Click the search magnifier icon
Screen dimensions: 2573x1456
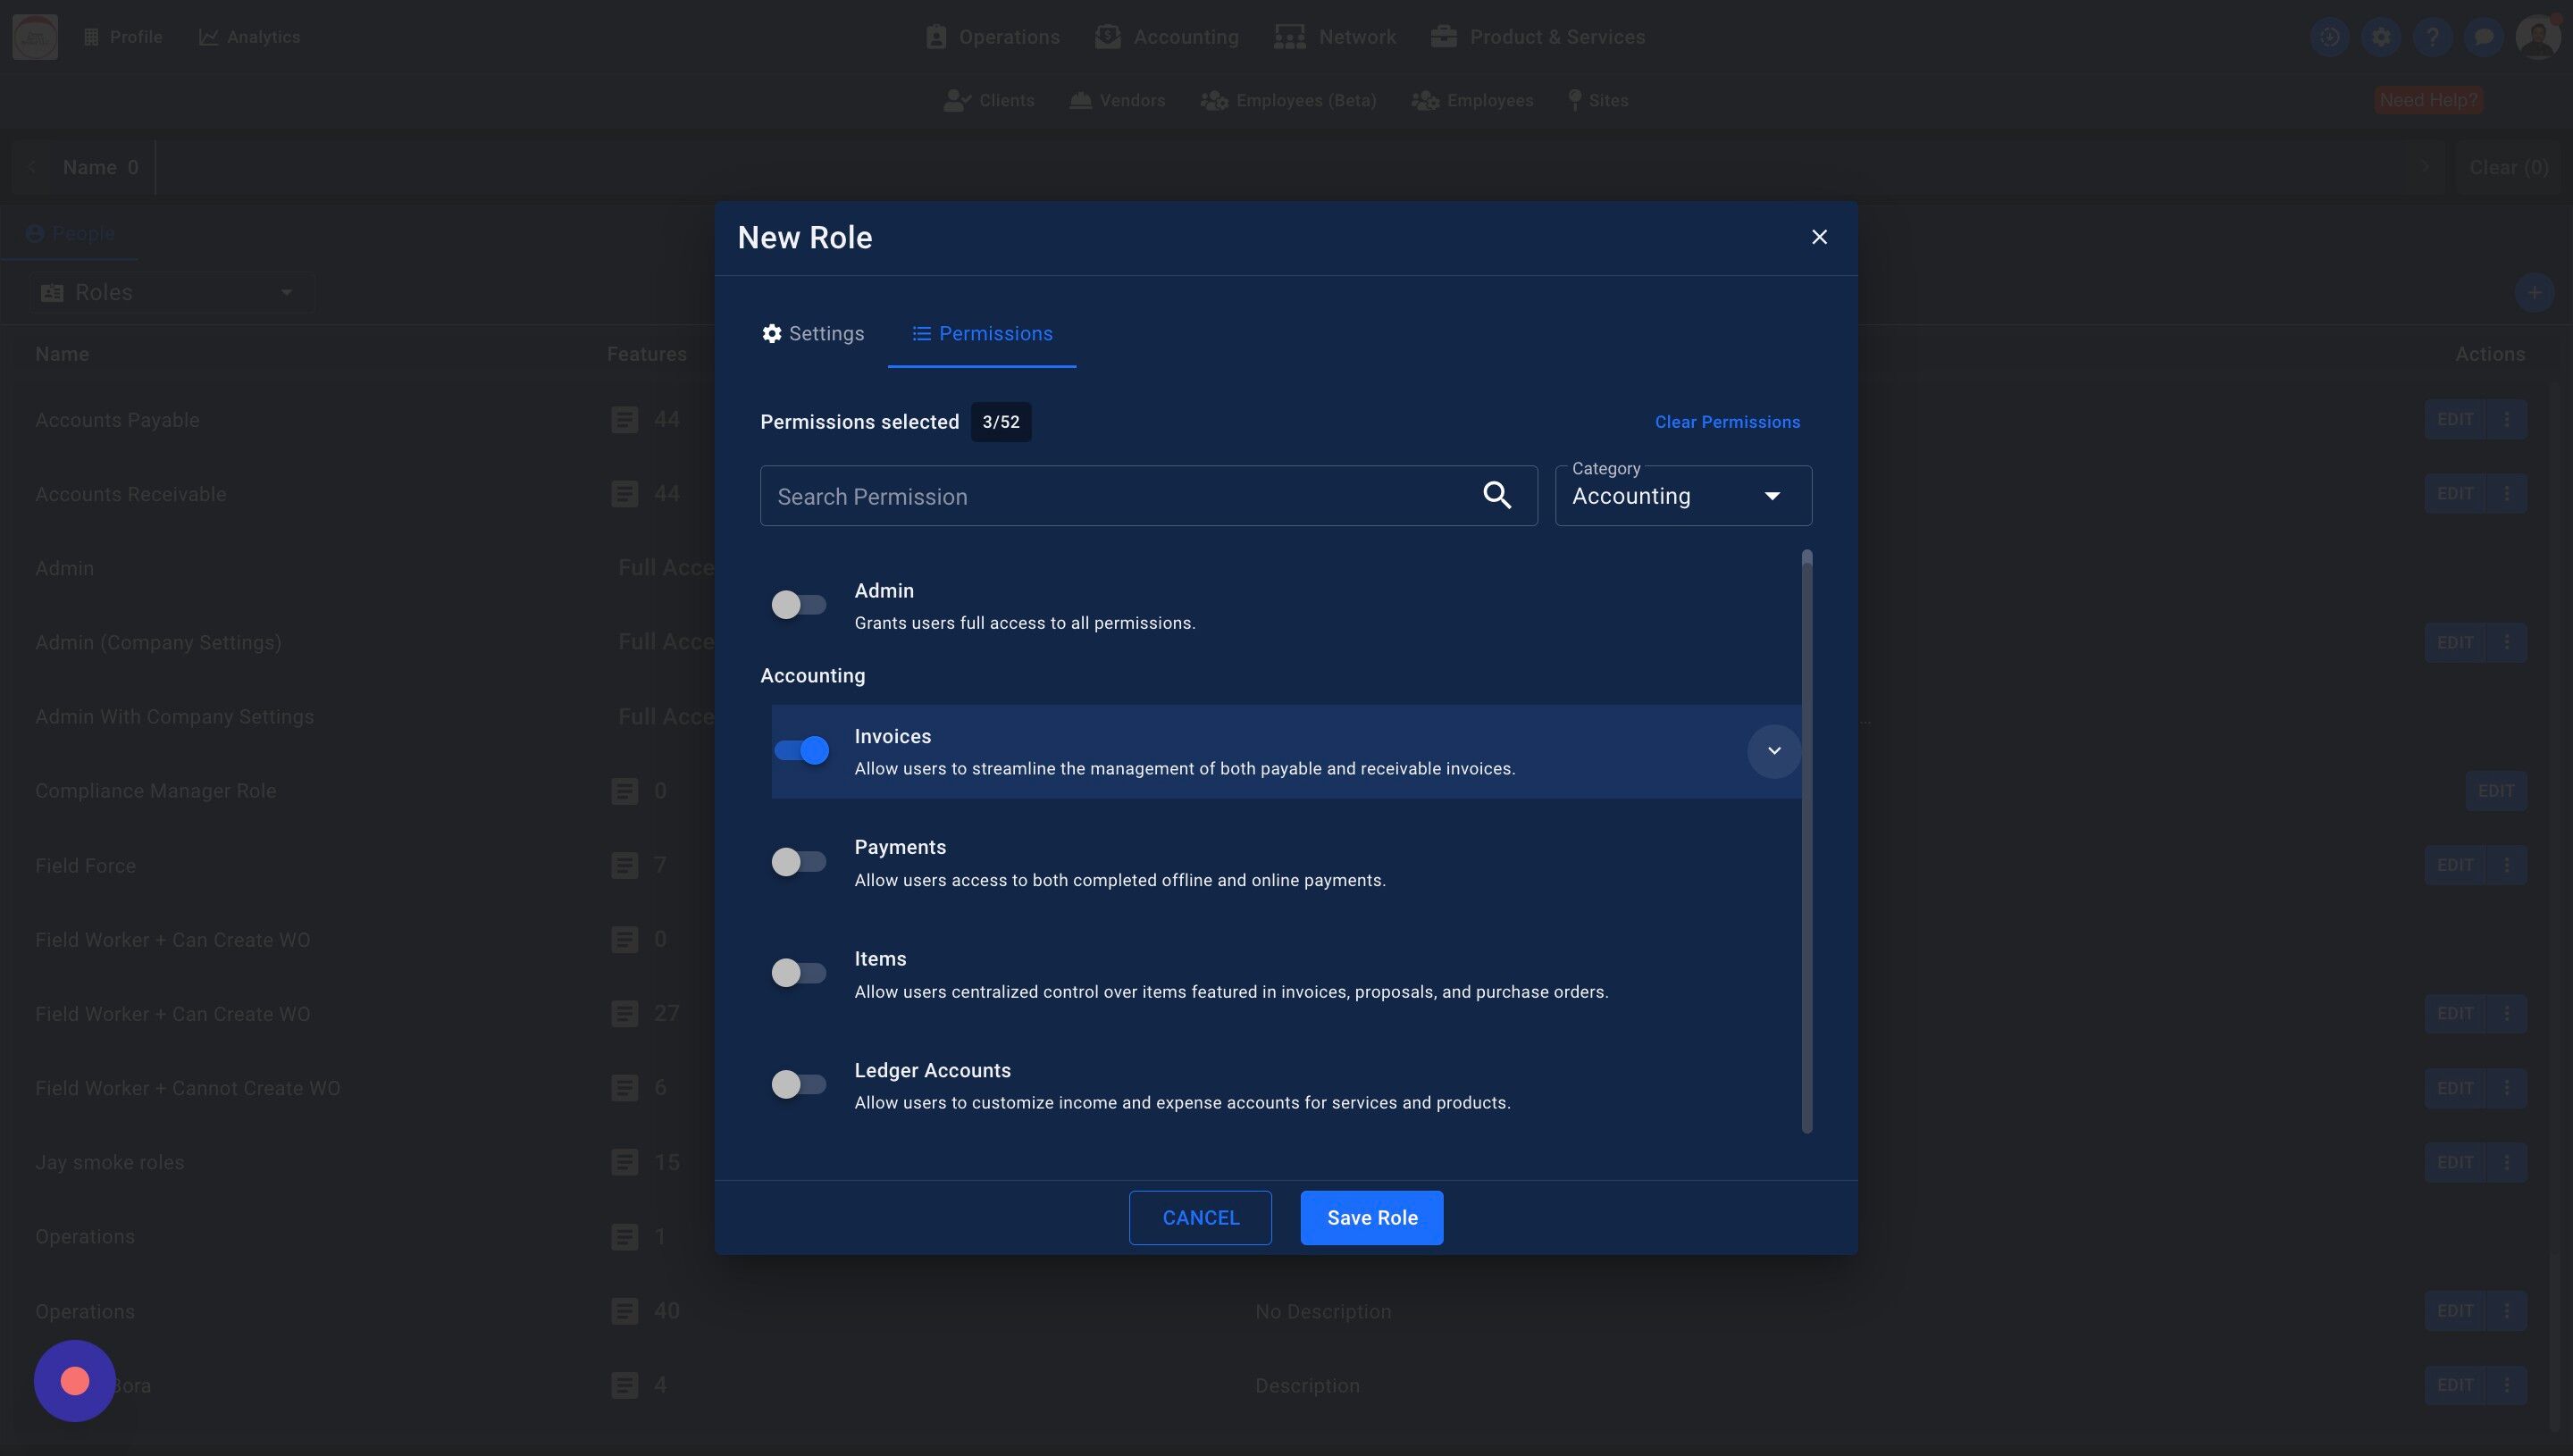click(1496, 495)
